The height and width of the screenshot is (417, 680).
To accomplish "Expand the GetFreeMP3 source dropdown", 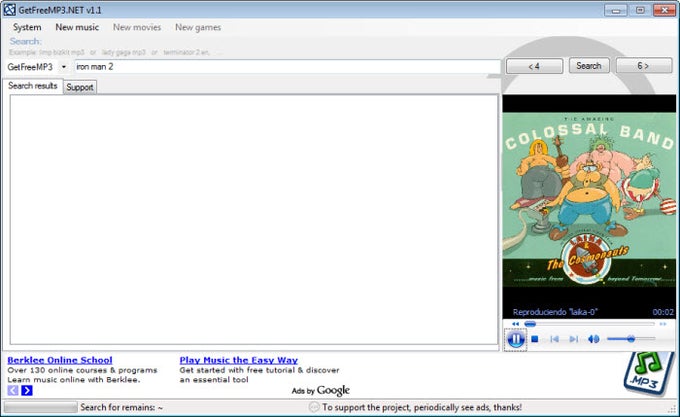I will pos(64,67).
